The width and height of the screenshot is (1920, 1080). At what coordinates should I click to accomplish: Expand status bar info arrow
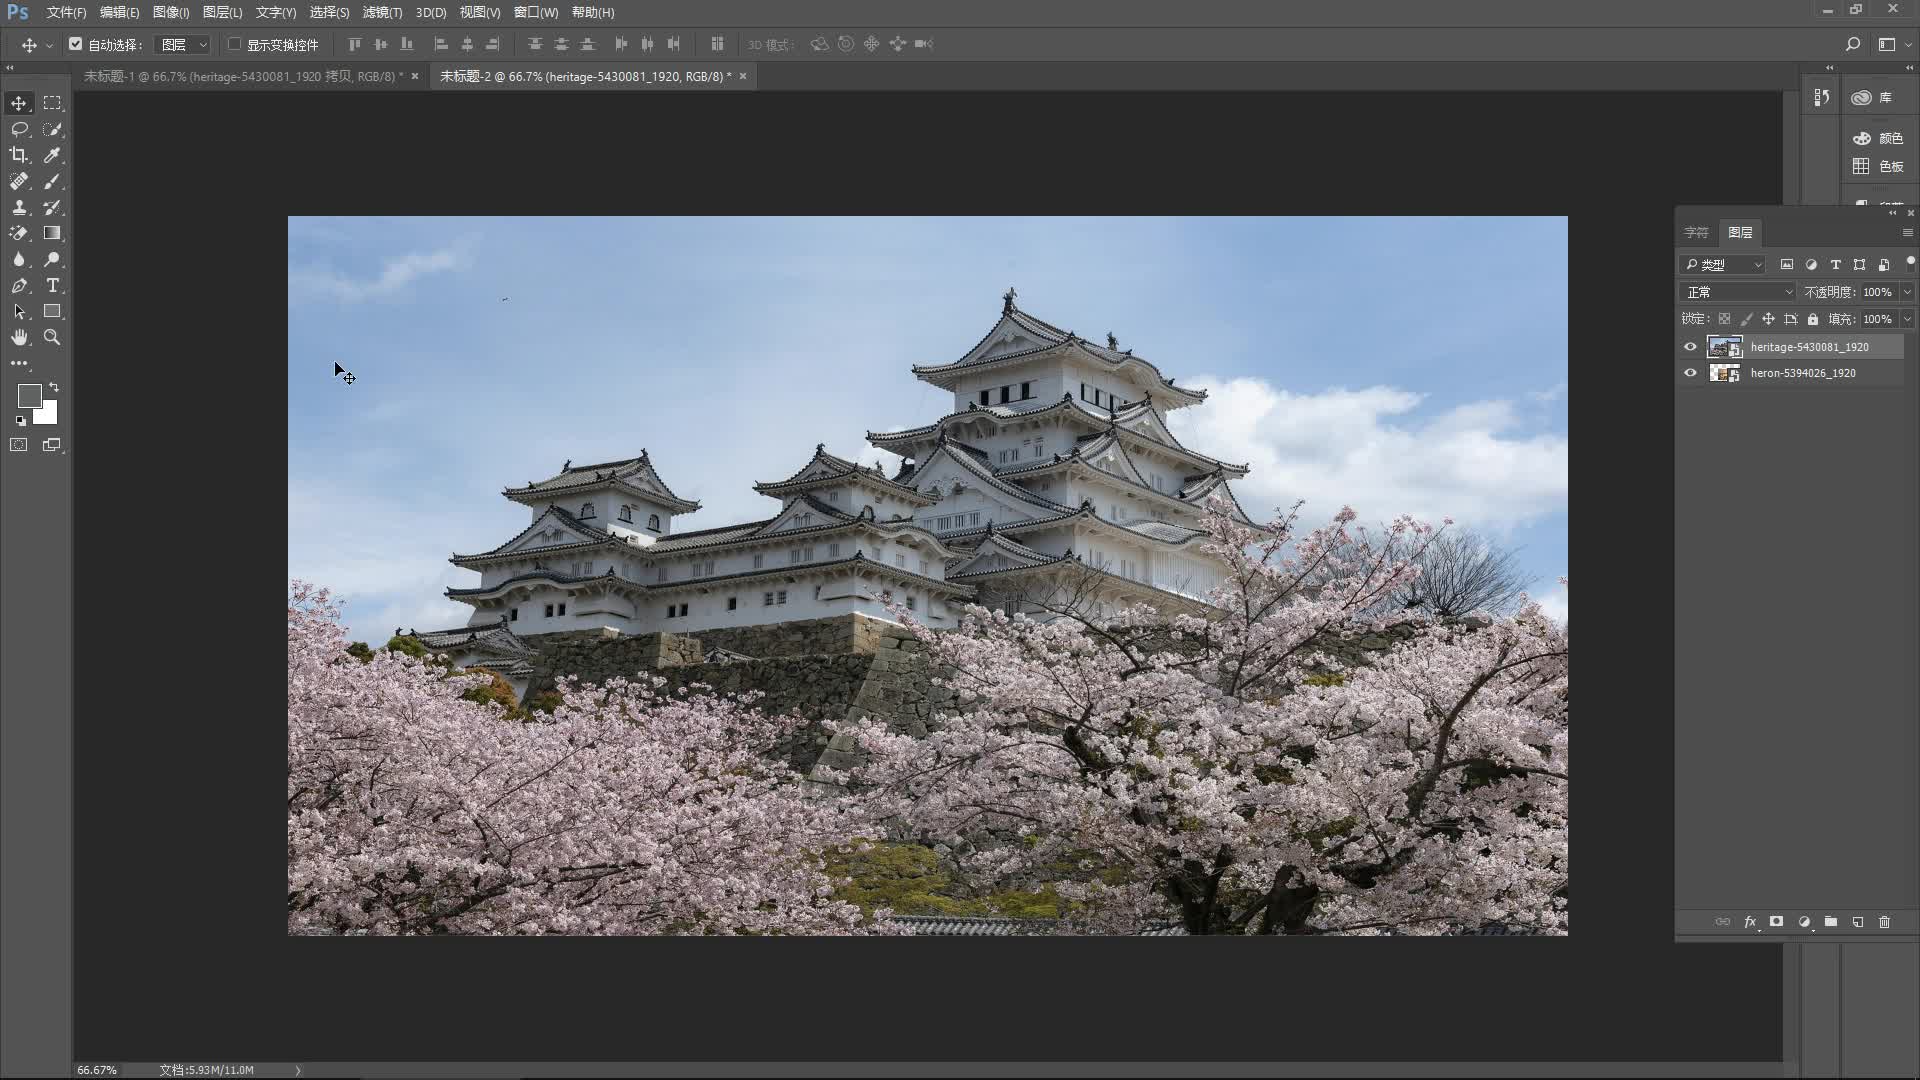coord(297,1070)
